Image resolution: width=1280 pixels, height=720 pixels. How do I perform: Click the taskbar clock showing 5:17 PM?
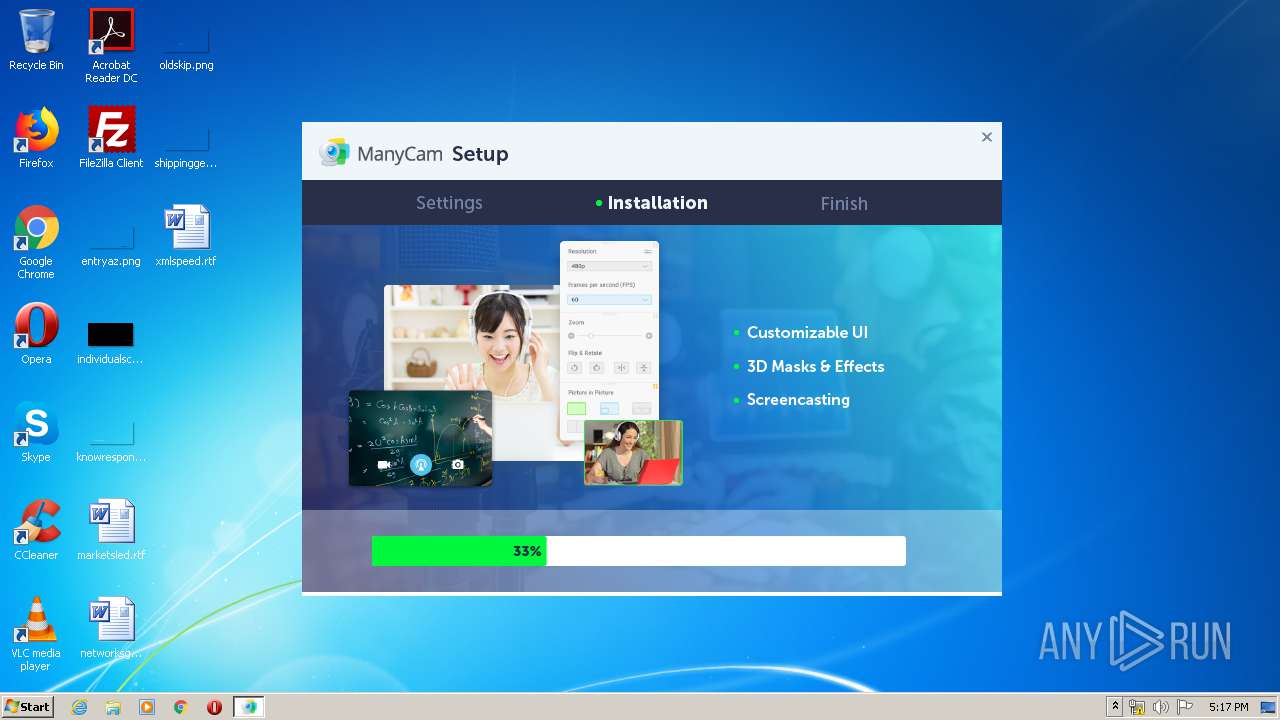[x=1228, y=707]
